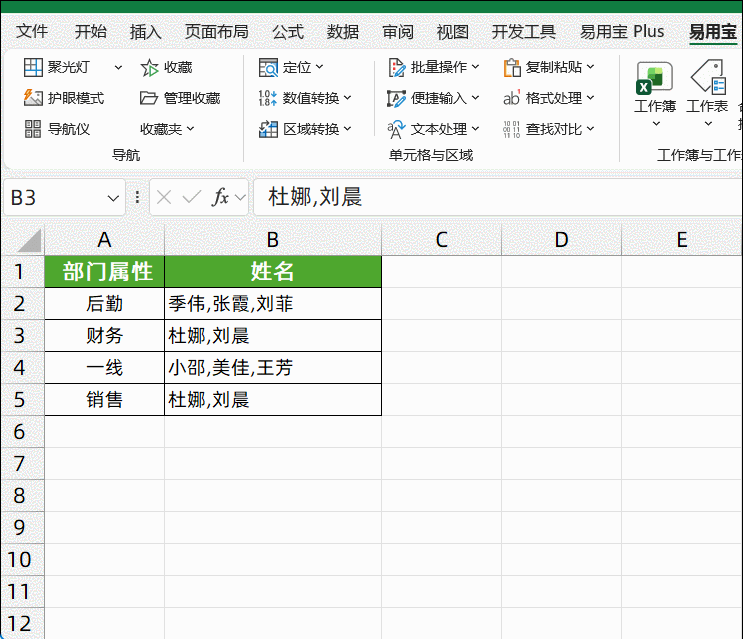Select cell 季伟,张霞,刘菲
This screenshot has width=743, height=639.
click(x=272, y=304)
